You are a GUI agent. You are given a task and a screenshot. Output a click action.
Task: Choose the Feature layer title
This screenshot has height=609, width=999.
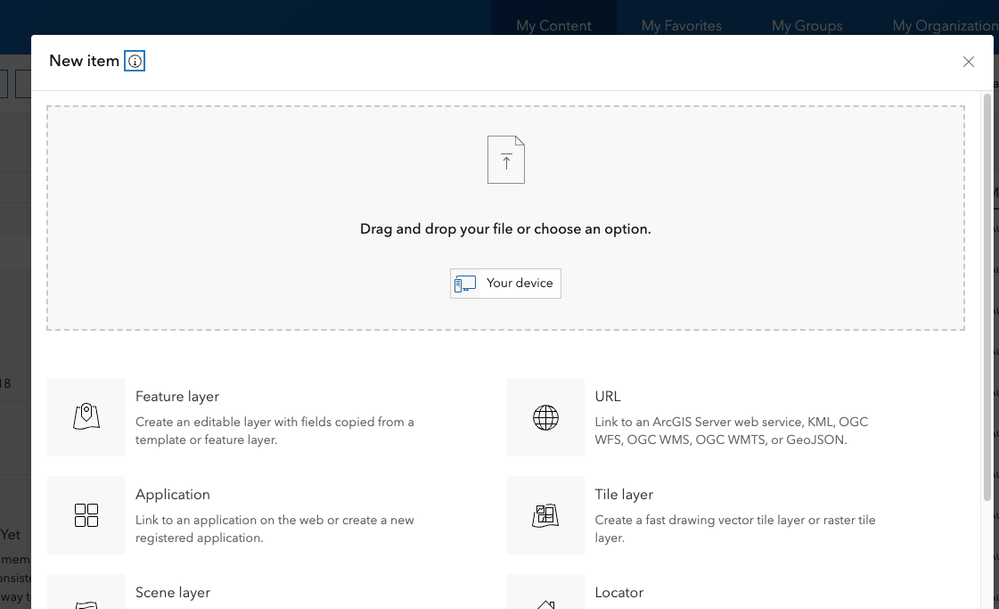tap(177, 396)
